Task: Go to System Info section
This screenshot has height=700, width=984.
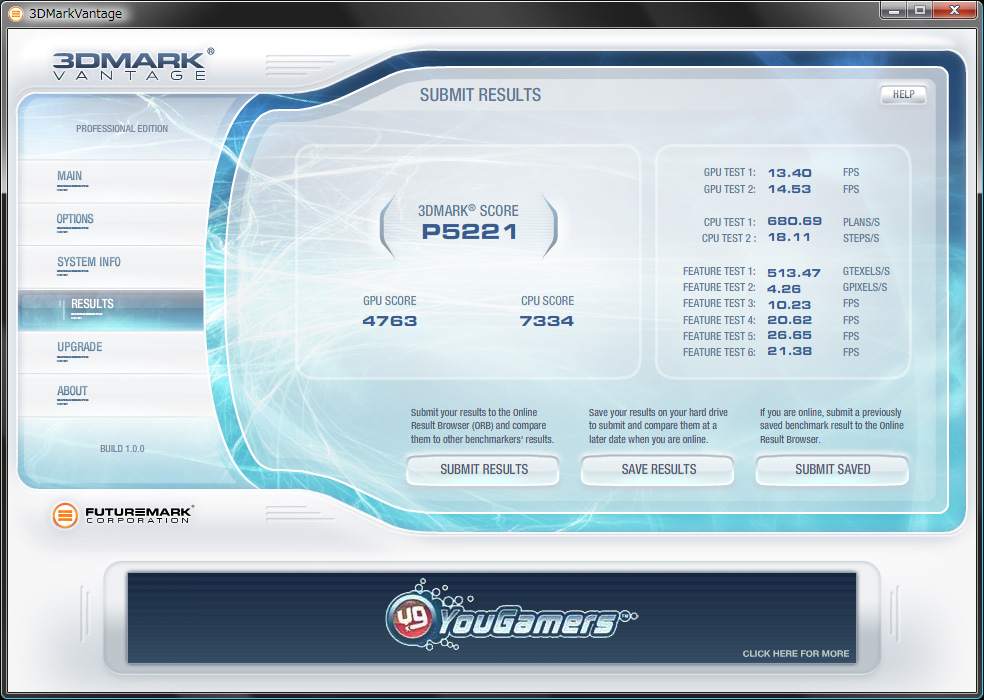Action: (x=110, y=267)
